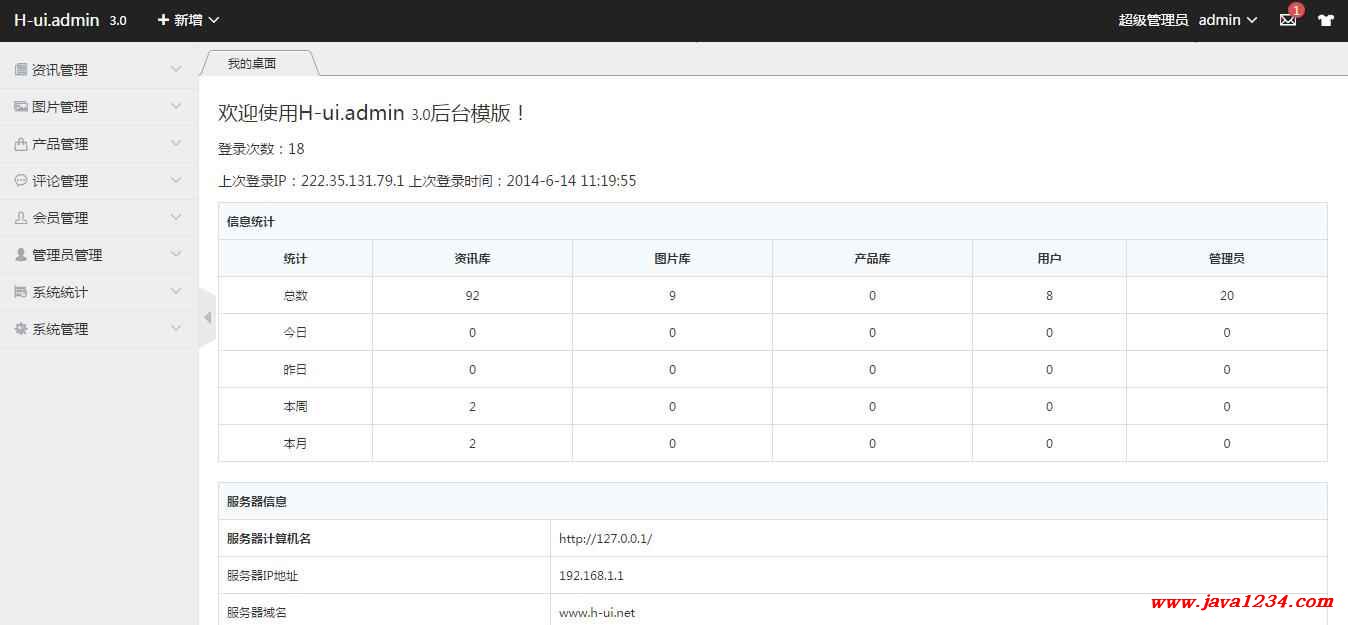
Task: Click the 服务器IP地址 label
Action: tap(263, 576)
